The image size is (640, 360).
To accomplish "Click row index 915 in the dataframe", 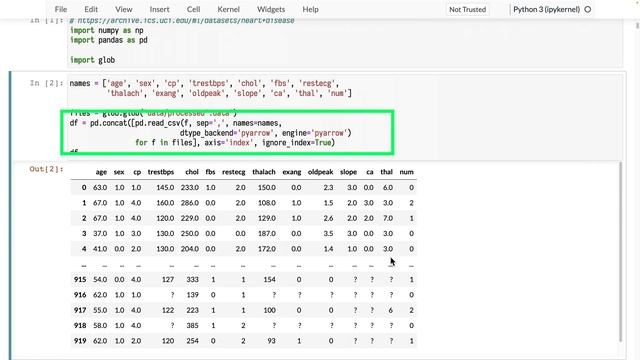I will (80, 280).
